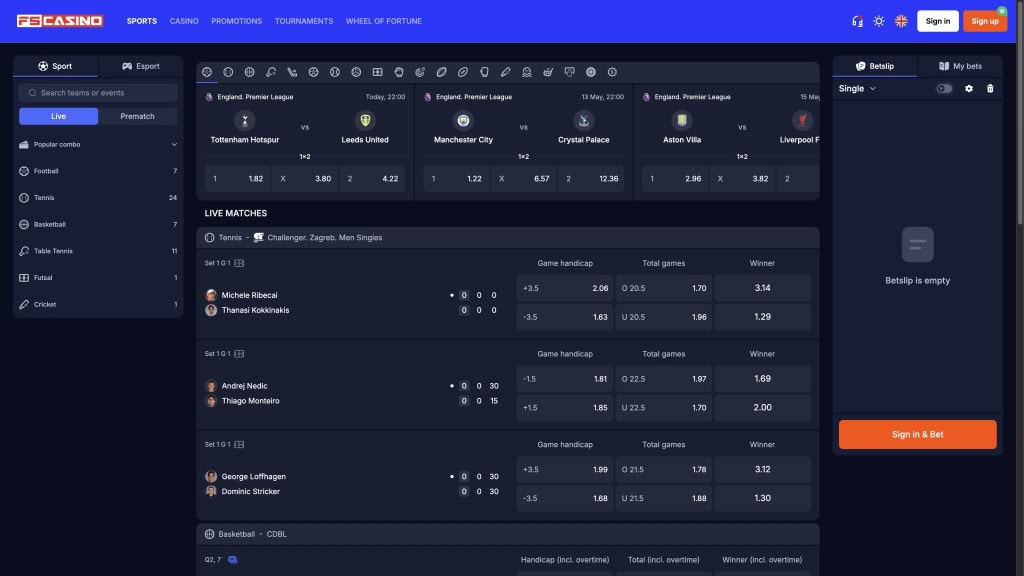This screenshot has height=576, width=1024.
Task: Open Single bet type dropdown
Action: 857,88
